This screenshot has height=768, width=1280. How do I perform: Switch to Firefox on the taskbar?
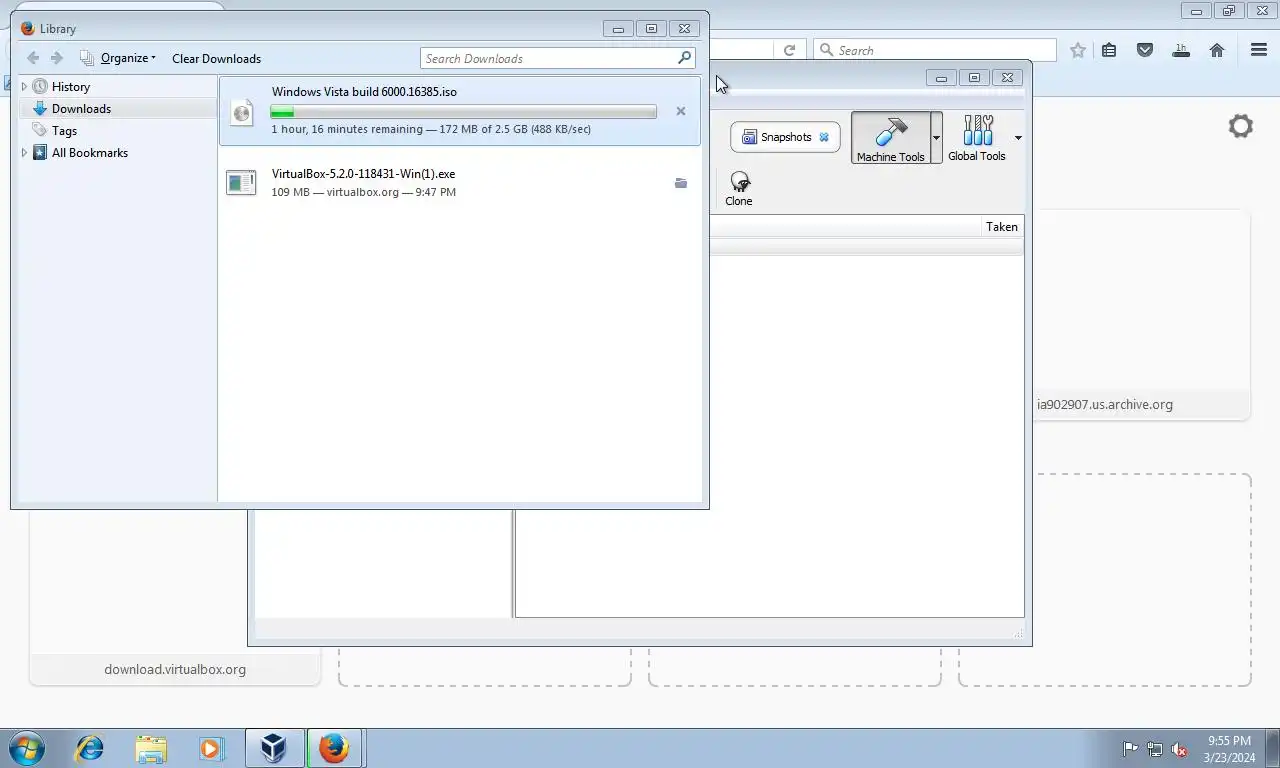[x=334, y=748]
